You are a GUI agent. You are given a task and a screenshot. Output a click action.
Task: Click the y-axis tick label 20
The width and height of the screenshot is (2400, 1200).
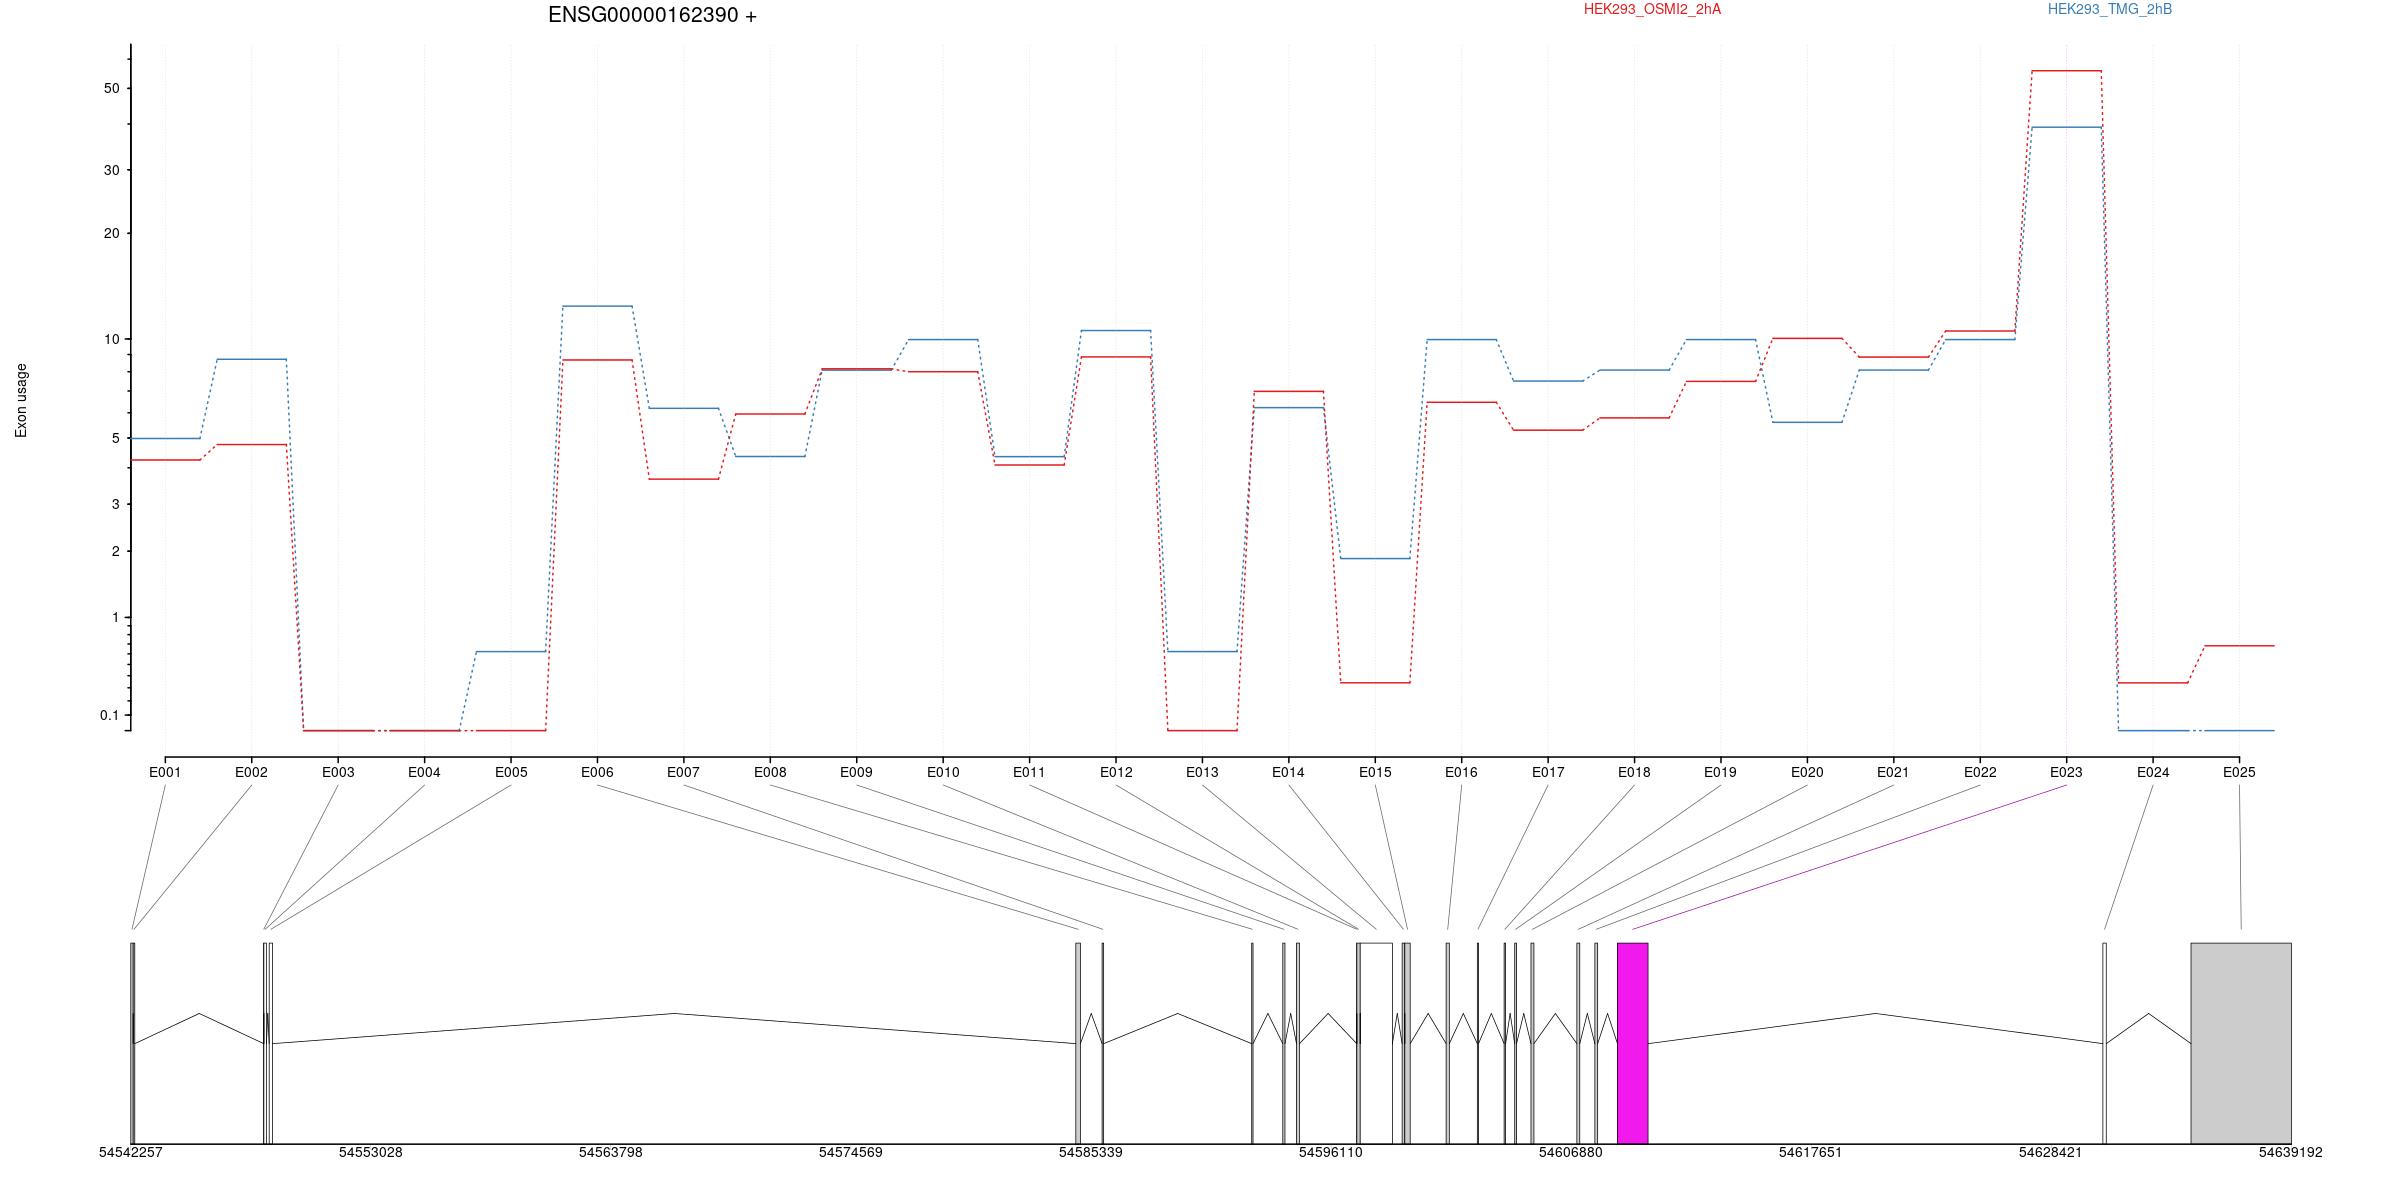pyautogui.click(x=111, y=233)
